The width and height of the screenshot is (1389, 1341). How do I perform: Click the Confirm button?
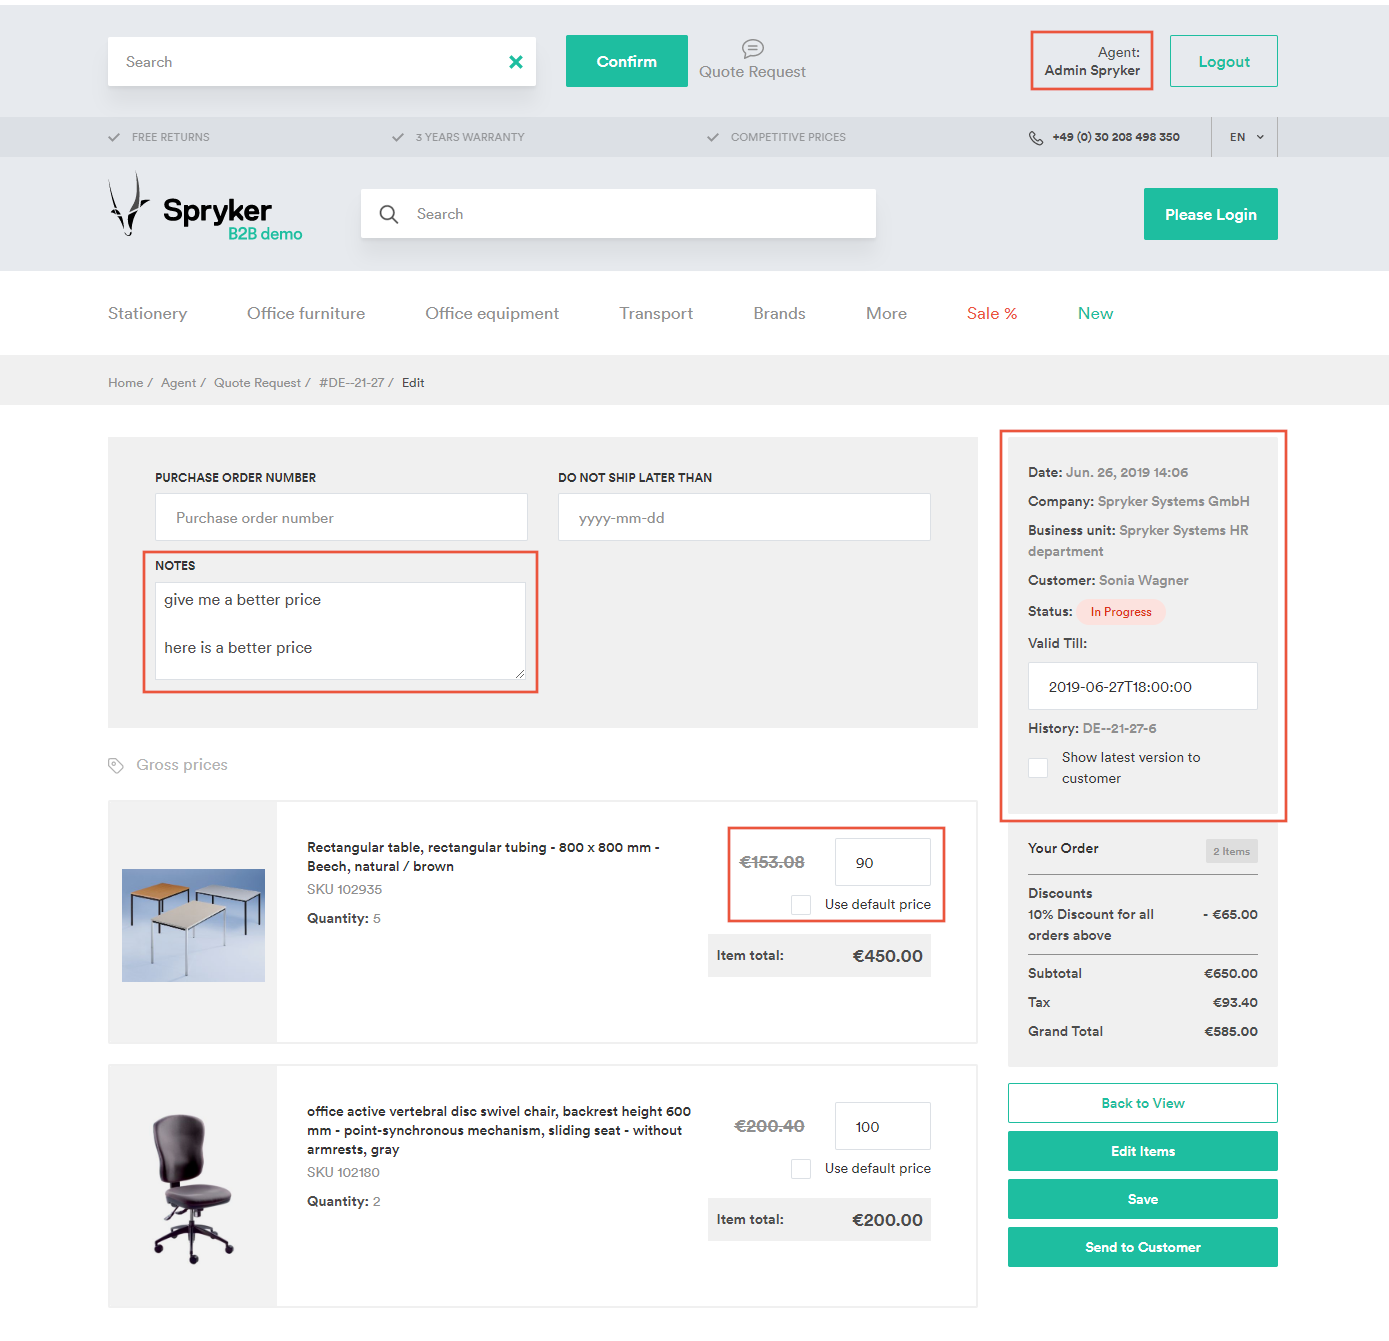pyautogui.click(x=627, y=61)
